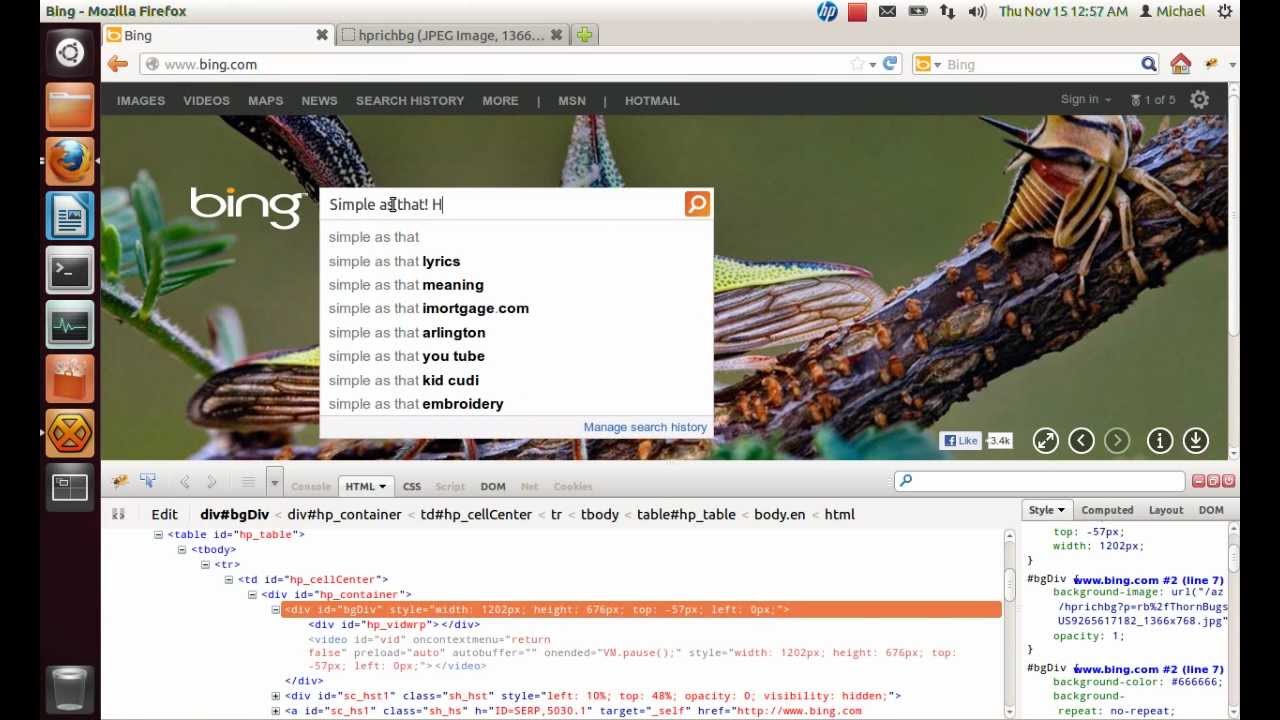
Task: Go back in Firebug panel history
Action: point(185,483)
